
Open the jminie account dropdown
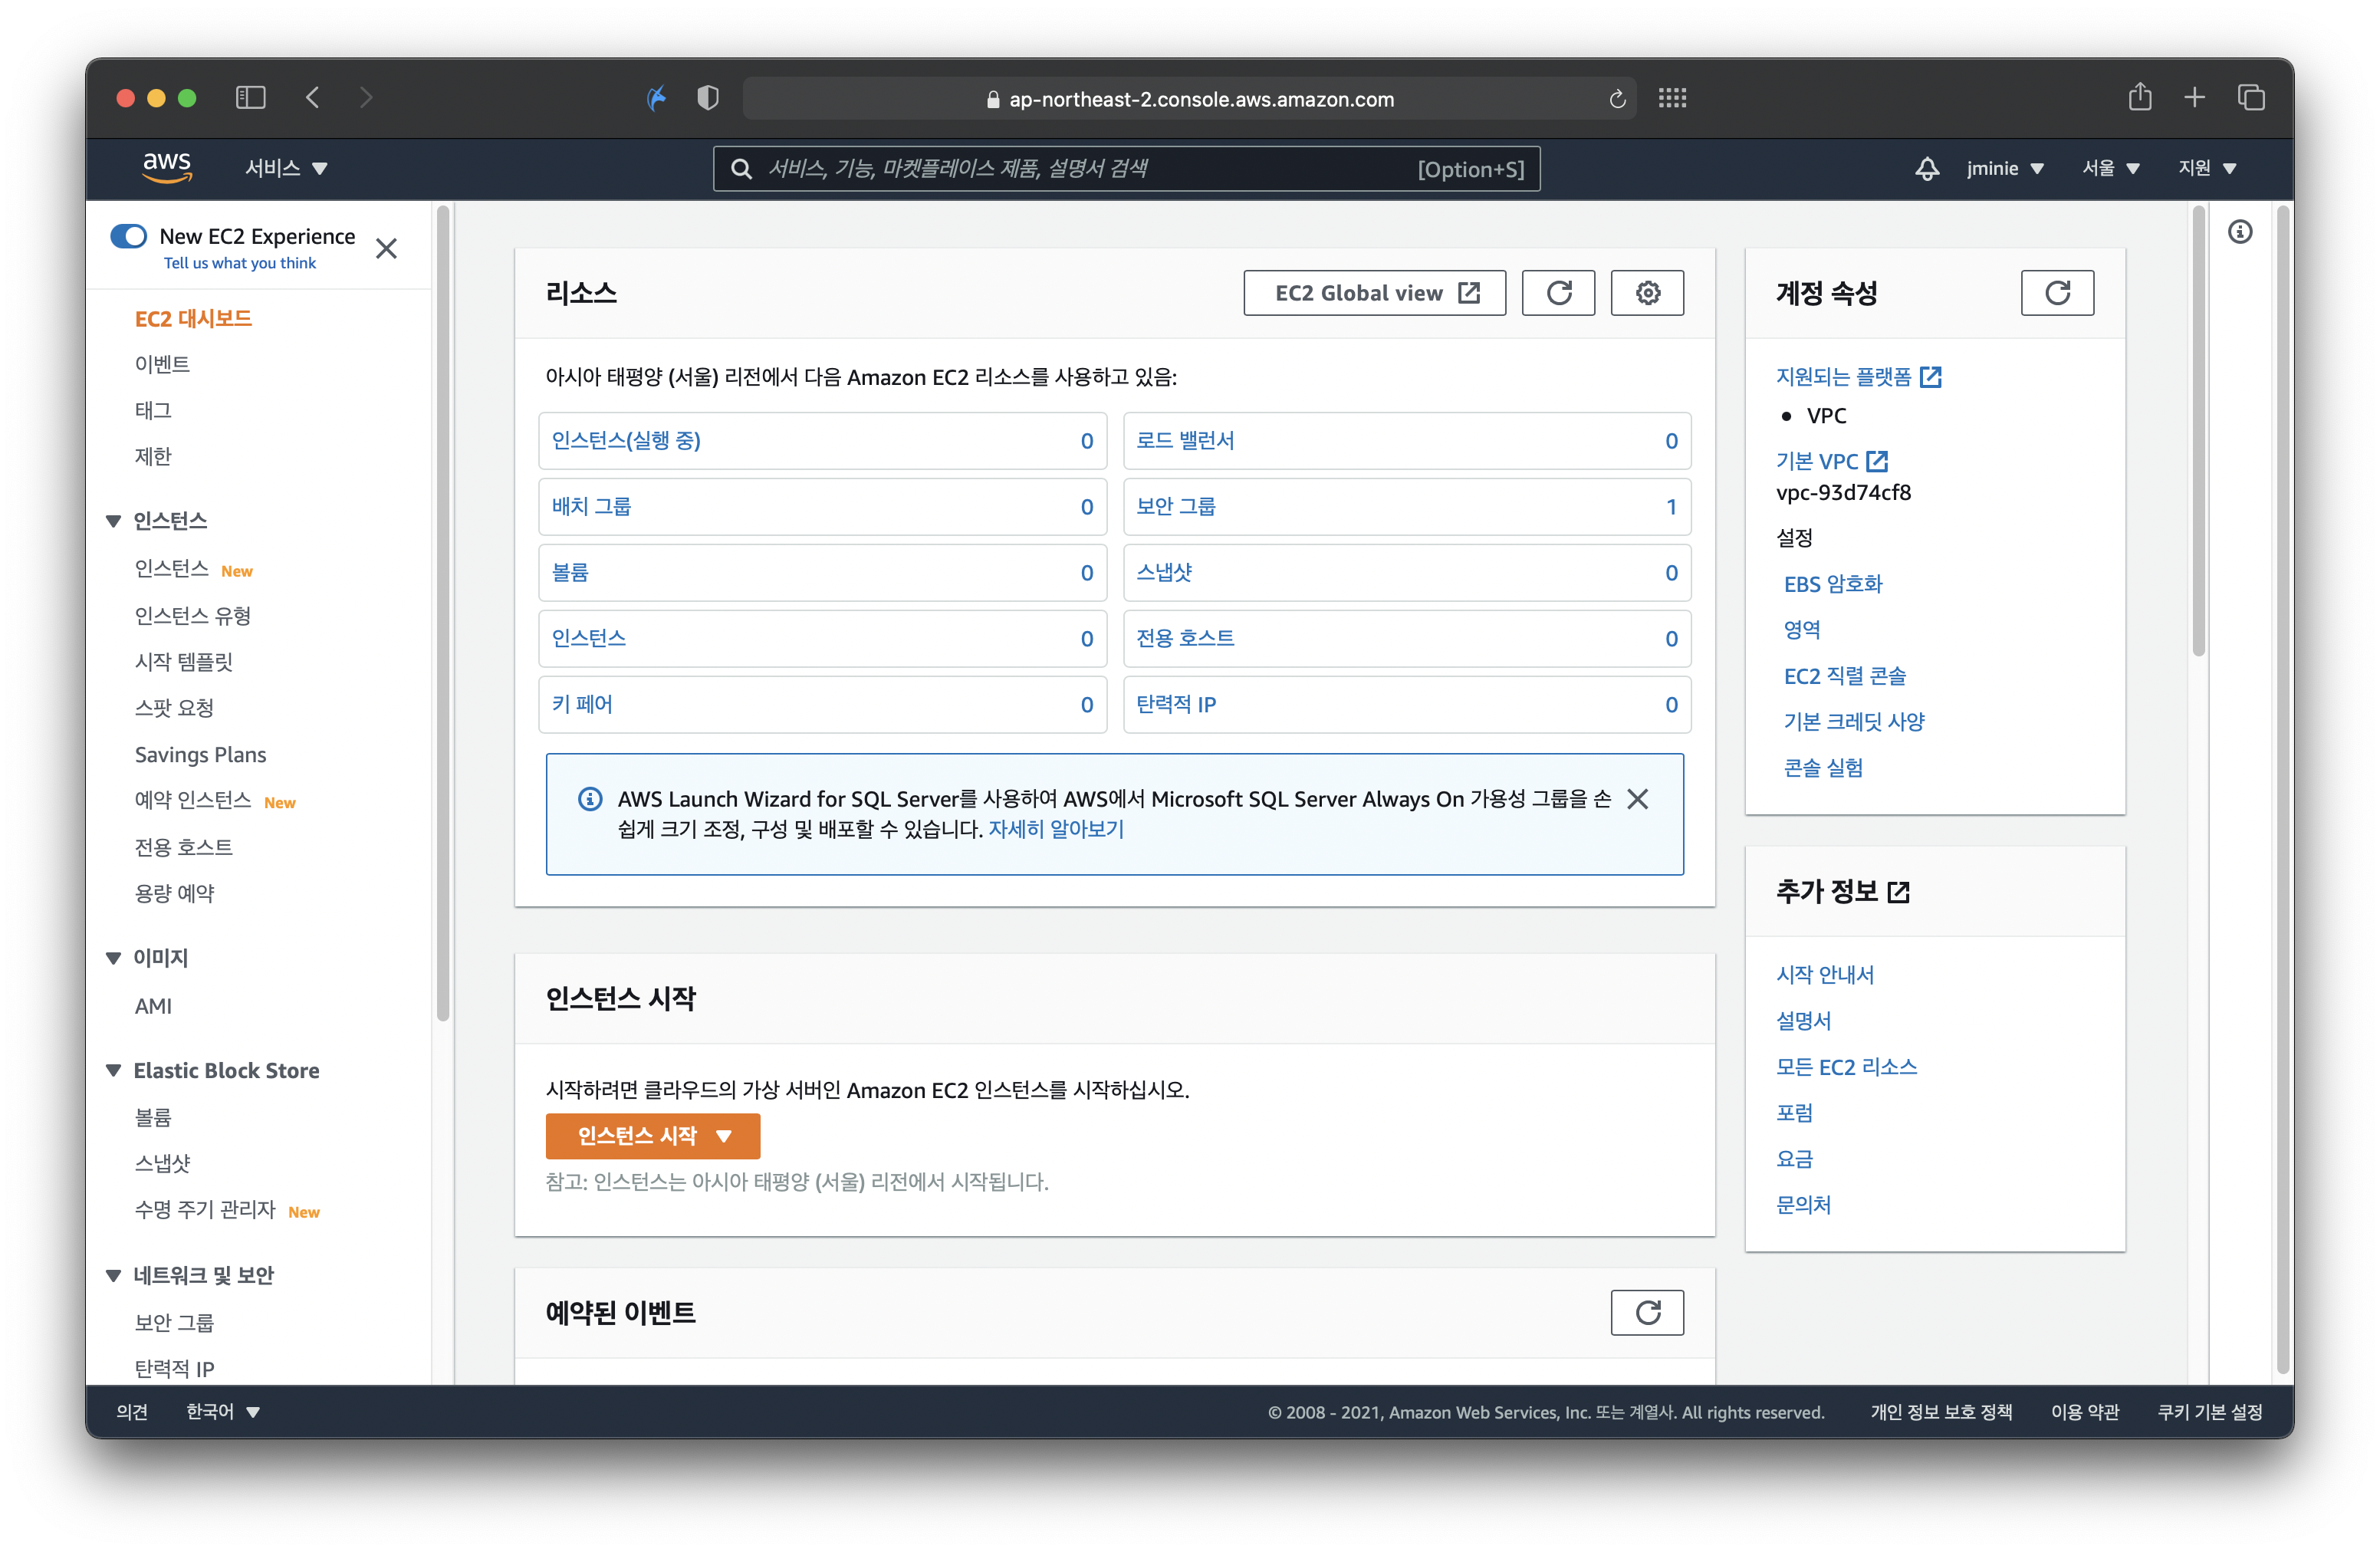point(2004,168)
